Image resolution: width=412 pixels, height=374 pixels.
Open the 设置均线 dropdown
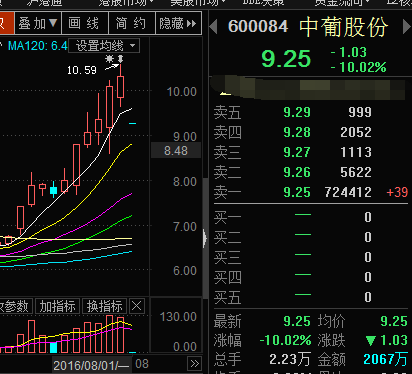click(x=104, y=46)
